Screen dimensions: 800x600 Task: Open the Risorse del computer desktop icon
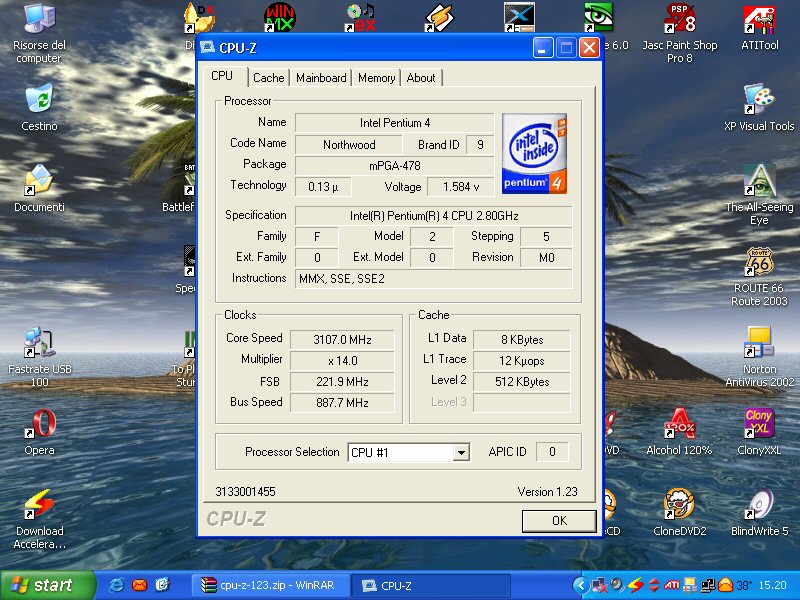pos(39,33)
